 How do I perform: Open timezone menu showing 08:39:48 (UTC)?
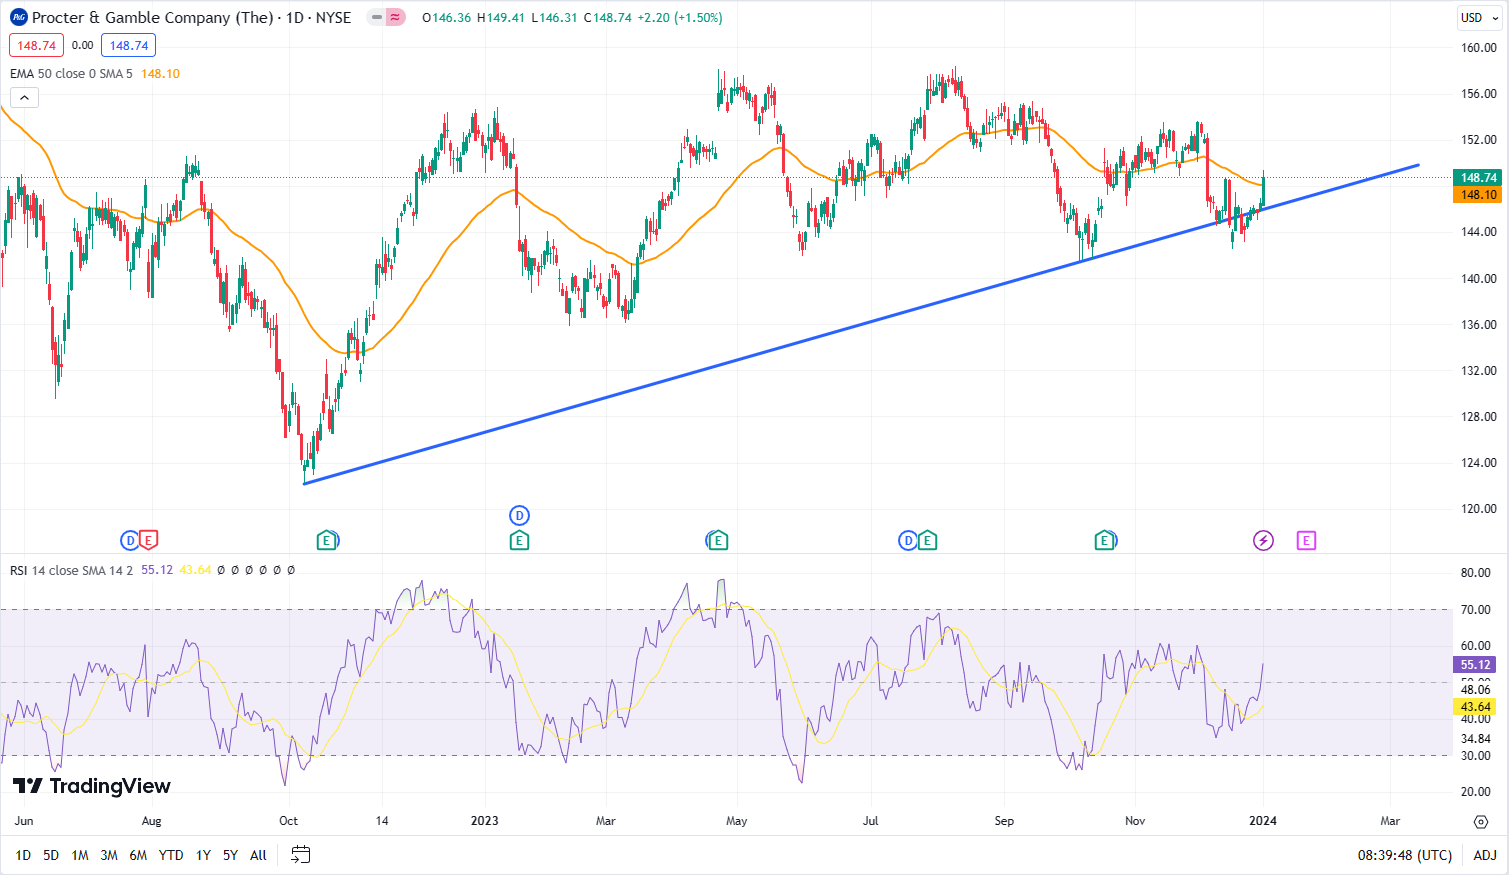pos(1405,855)
